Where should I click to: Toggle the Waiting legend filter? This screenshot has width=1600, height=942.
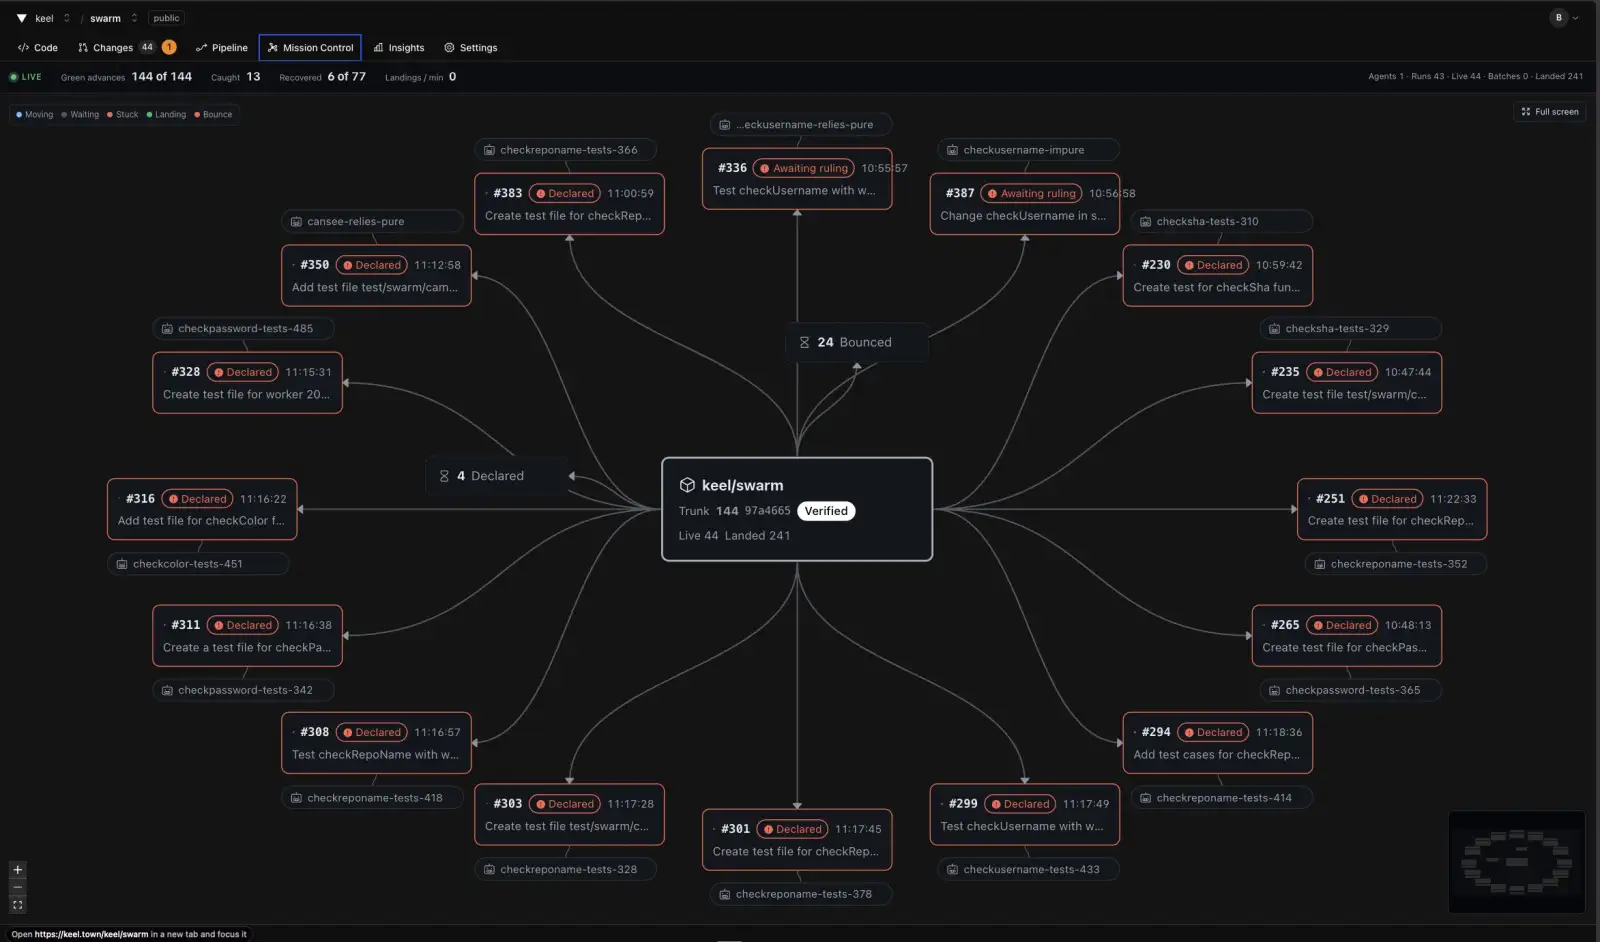(x=80, y=115)
